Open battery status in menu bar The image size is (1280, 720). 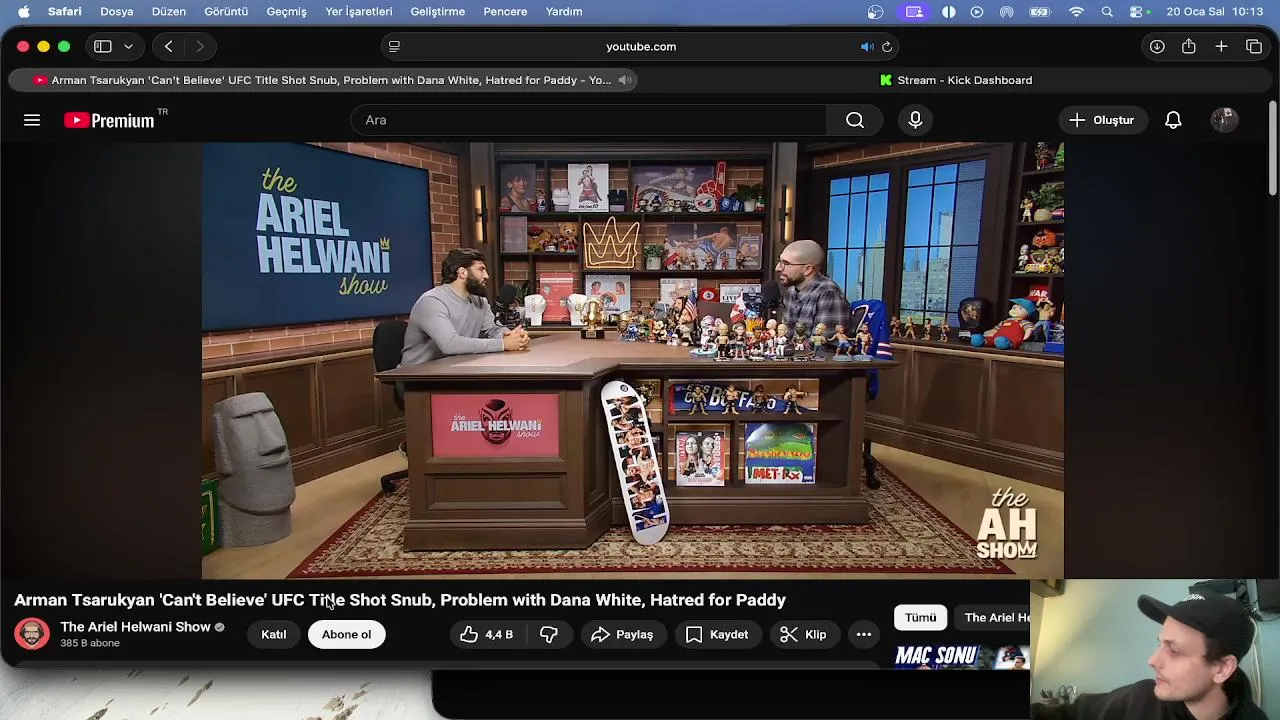tap(1040, 12)
